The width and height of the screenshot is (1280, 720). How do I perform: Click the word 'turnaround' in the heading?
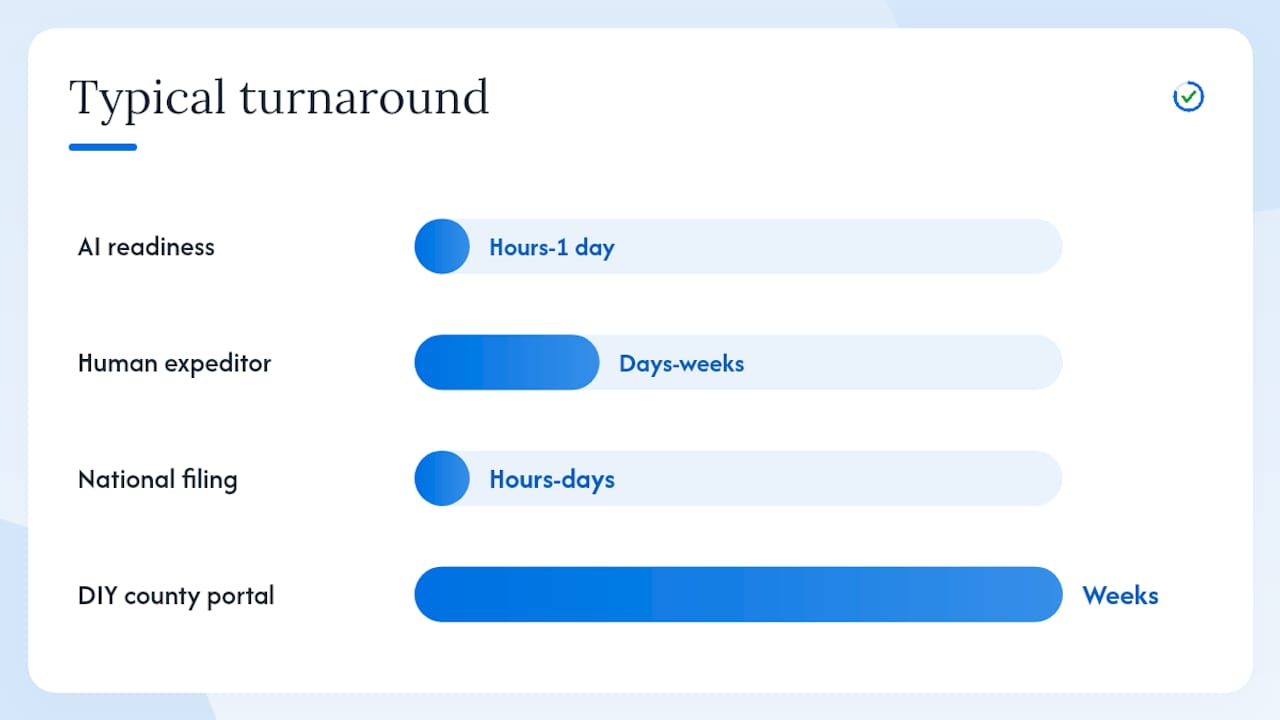click(365, 98)
